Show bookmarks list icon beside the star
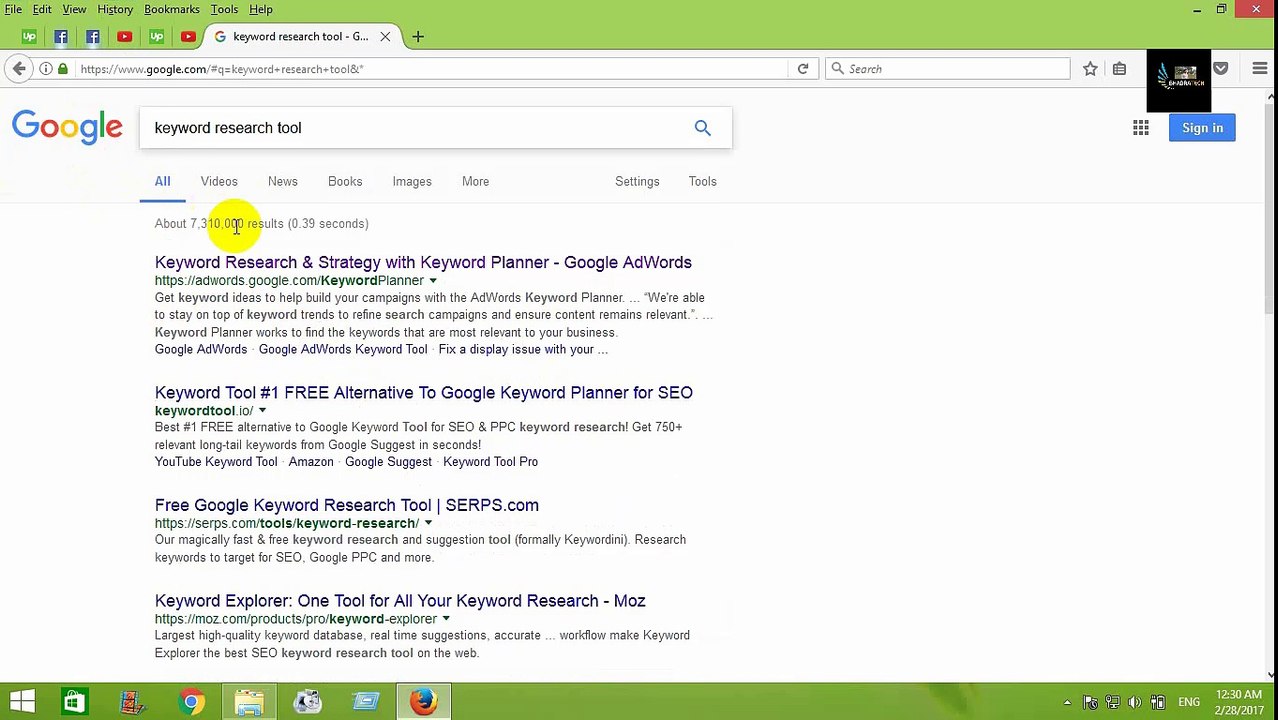 point(1119,69)
